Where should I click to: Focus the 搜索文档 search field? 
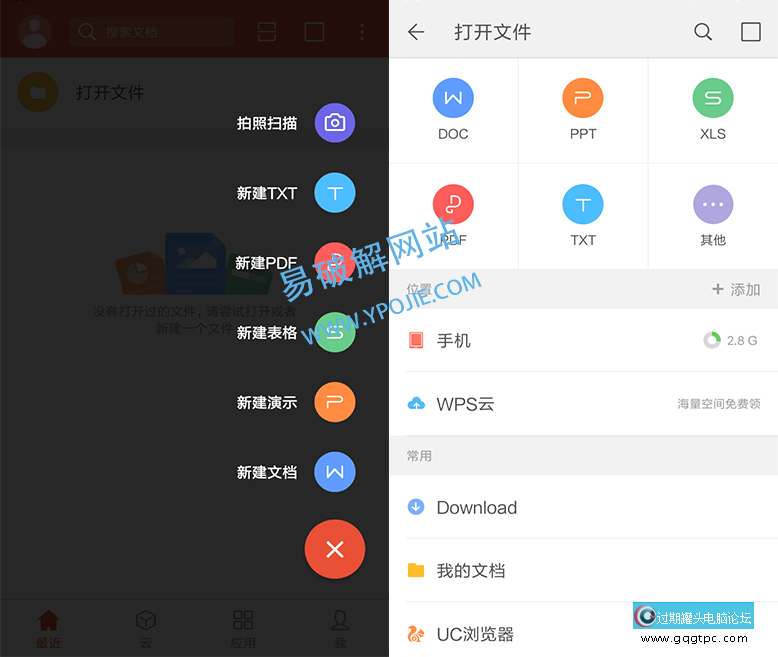[152, 32]
